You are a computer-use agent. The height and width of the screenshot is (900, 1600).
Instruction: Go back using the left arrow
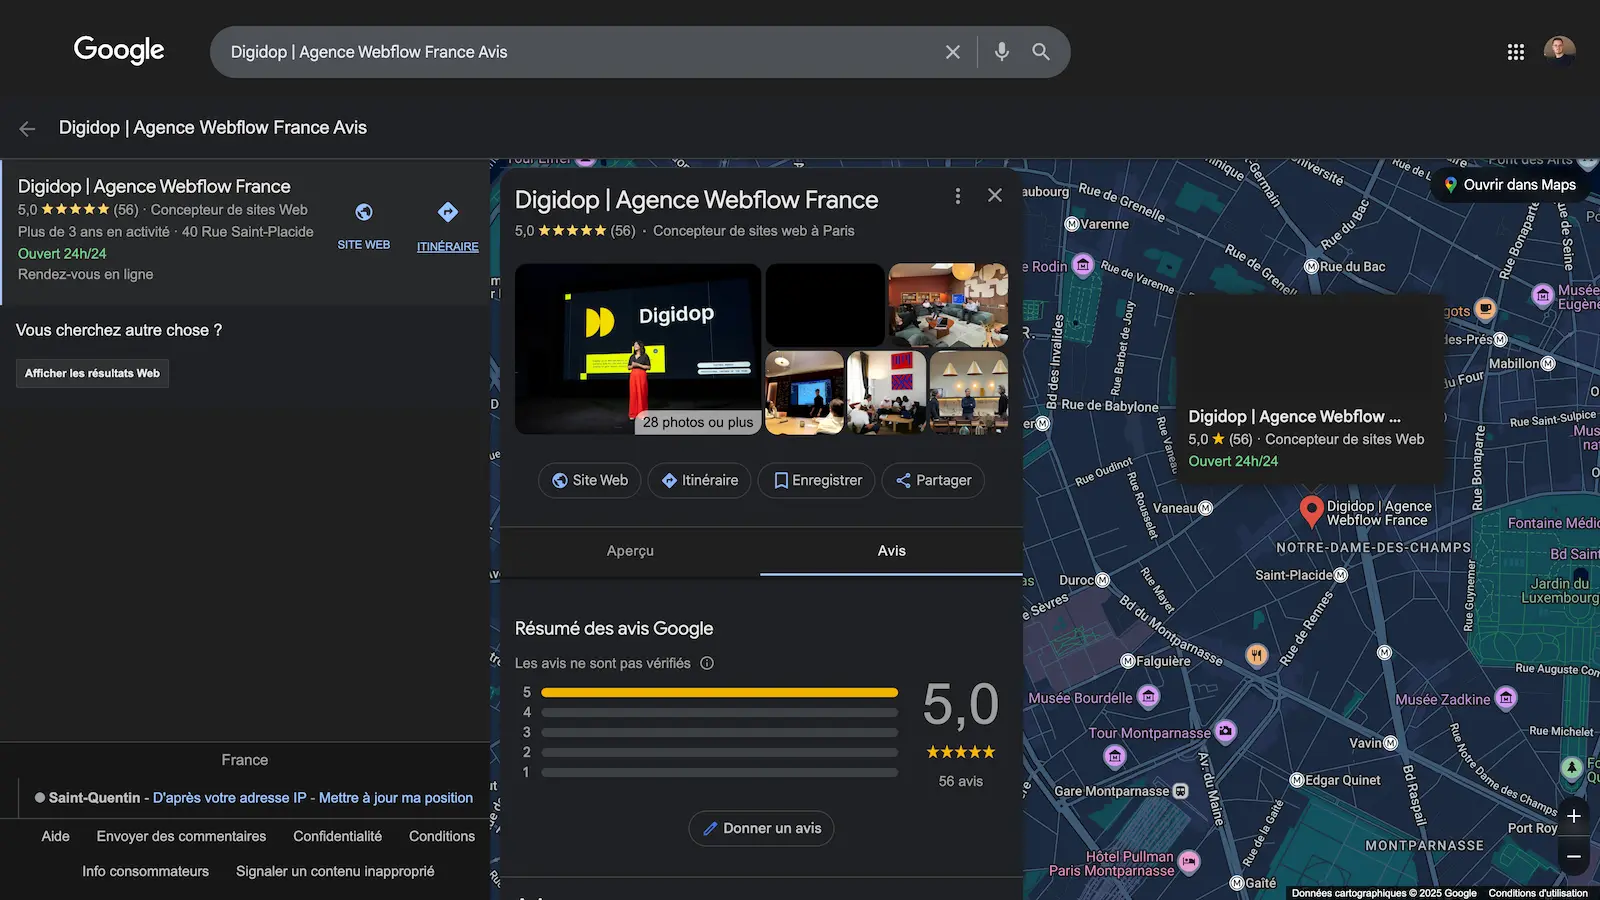pyautogui.click(x=27, y=128)
